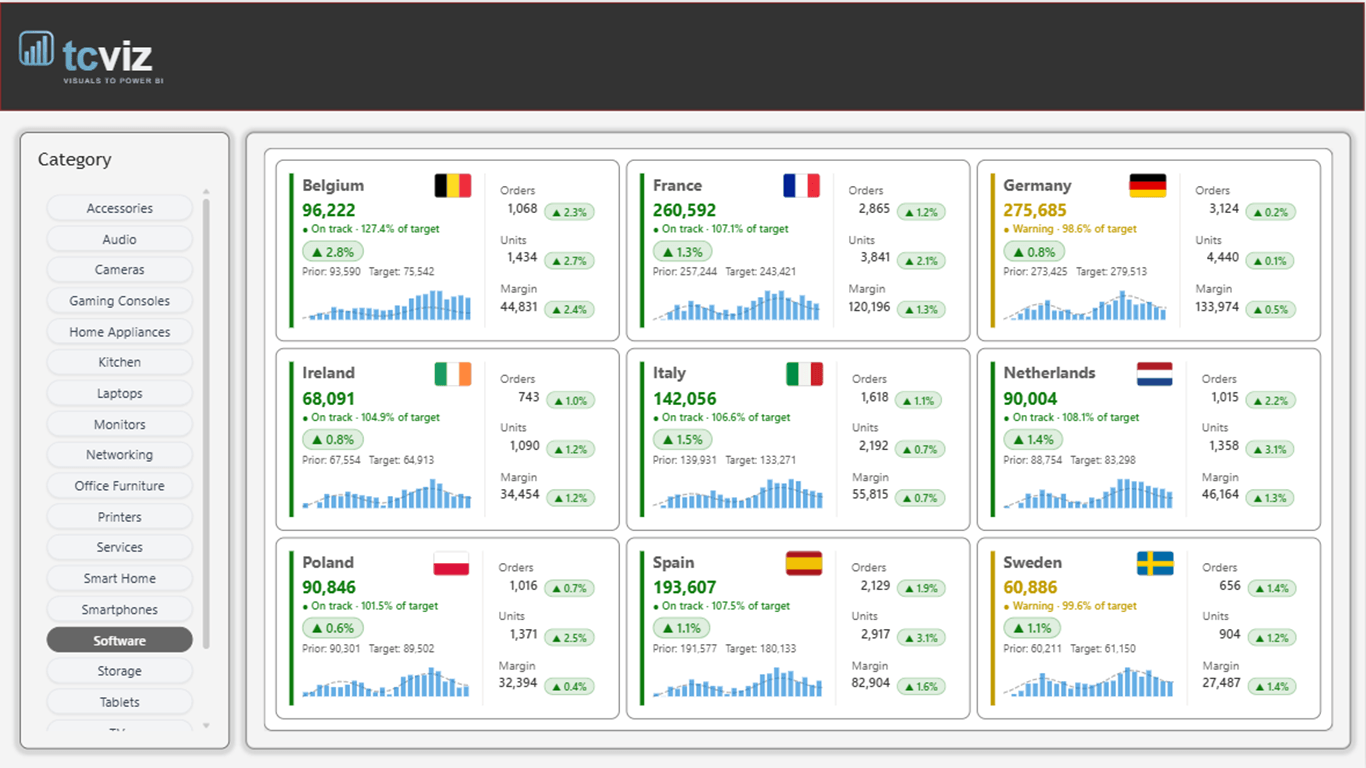Click Poland's margin value 32,394
1366x768 pixels.
(x=519, y=683)
